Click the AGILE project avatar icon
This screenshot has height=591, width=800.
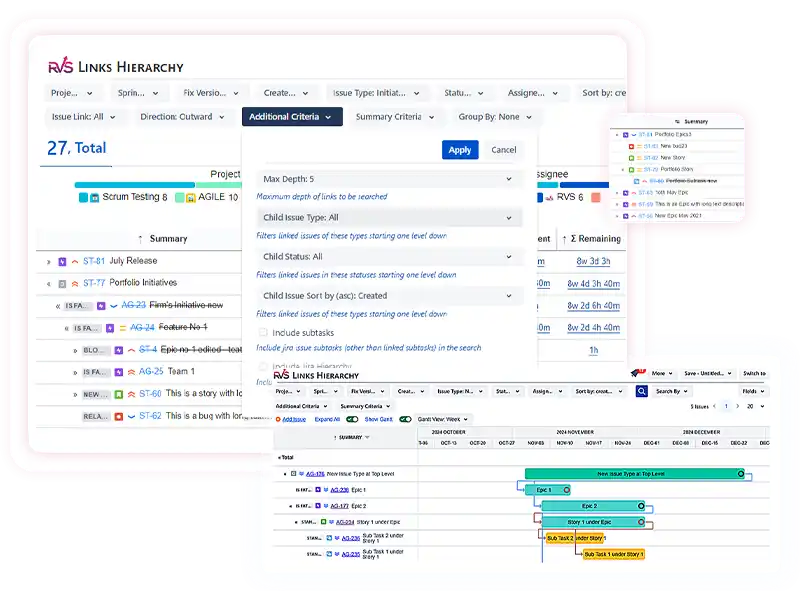tap(190, 198)
